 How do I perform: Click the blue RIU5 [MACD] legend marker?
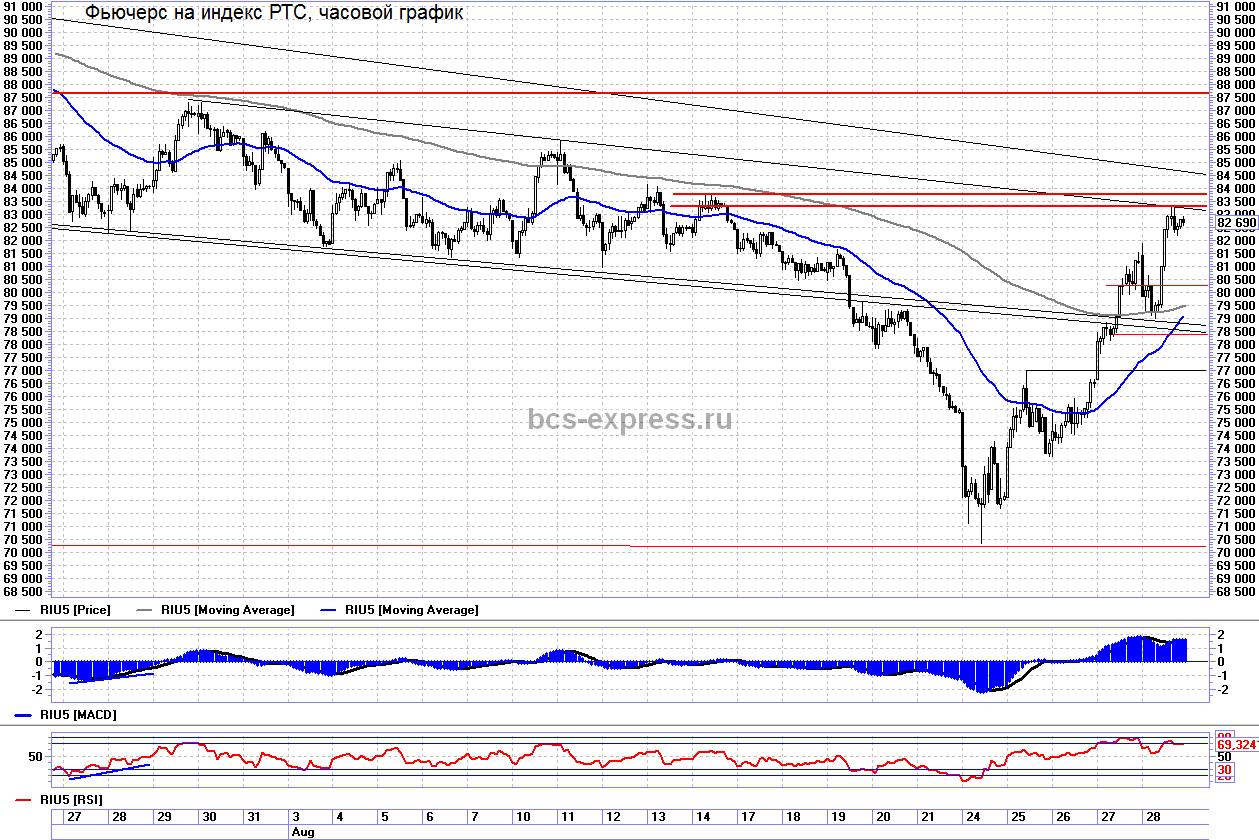26,716
